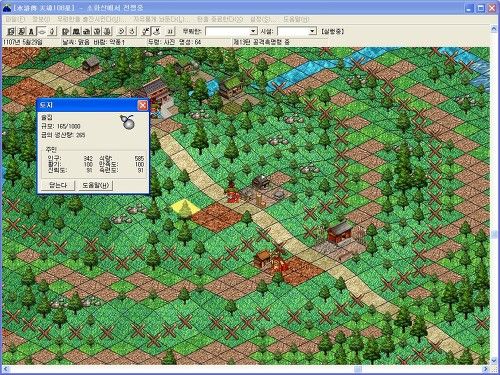Minimize the main game window
The width and height of the screenshot is (500, 375).
tap(469, 8)
